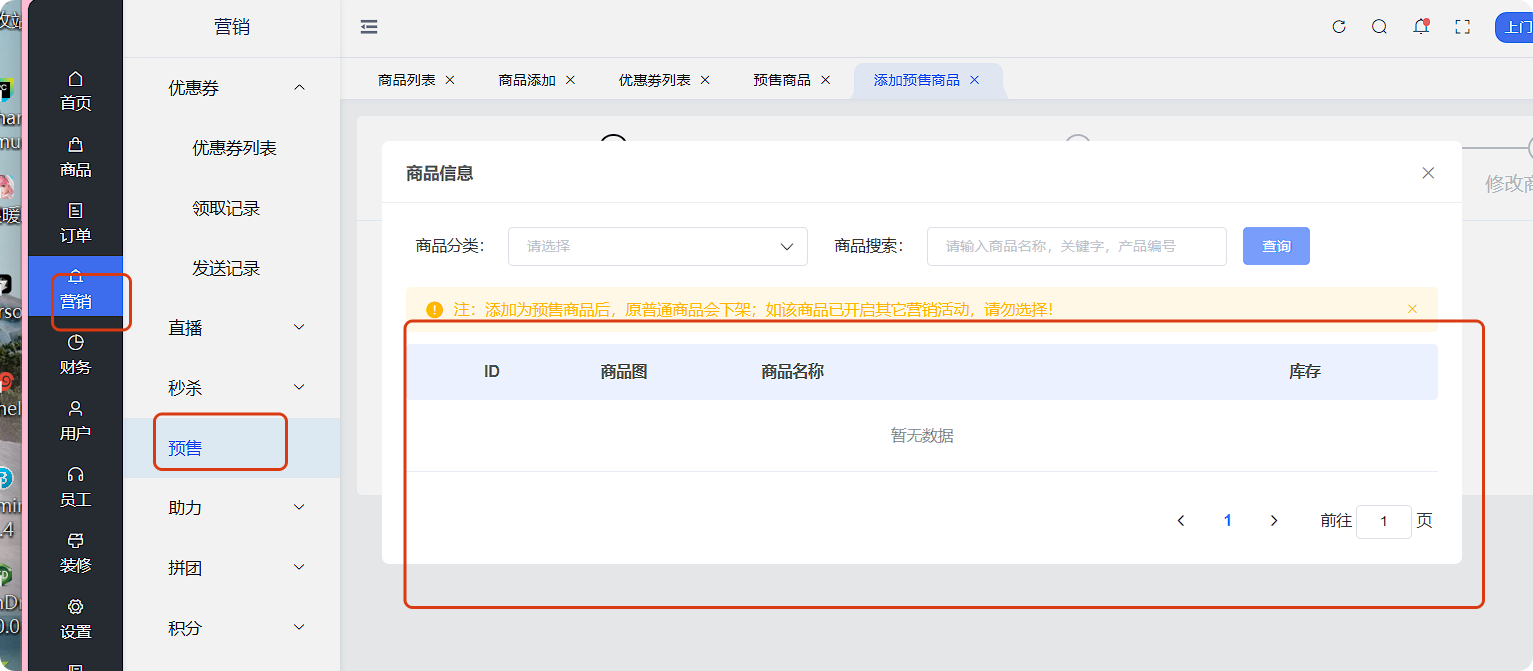Image resolution: width=1533 pixels, height=671 pixels.
Task: Click the refresh icon in top bar
Action: coord(1339,27)
